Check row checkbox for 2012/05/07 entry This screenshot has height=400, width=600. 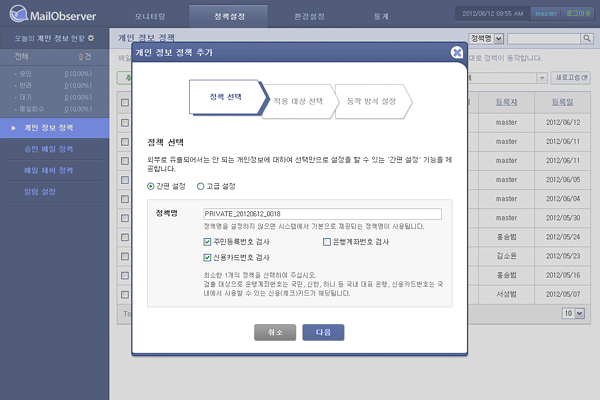[x=125, y=294]
